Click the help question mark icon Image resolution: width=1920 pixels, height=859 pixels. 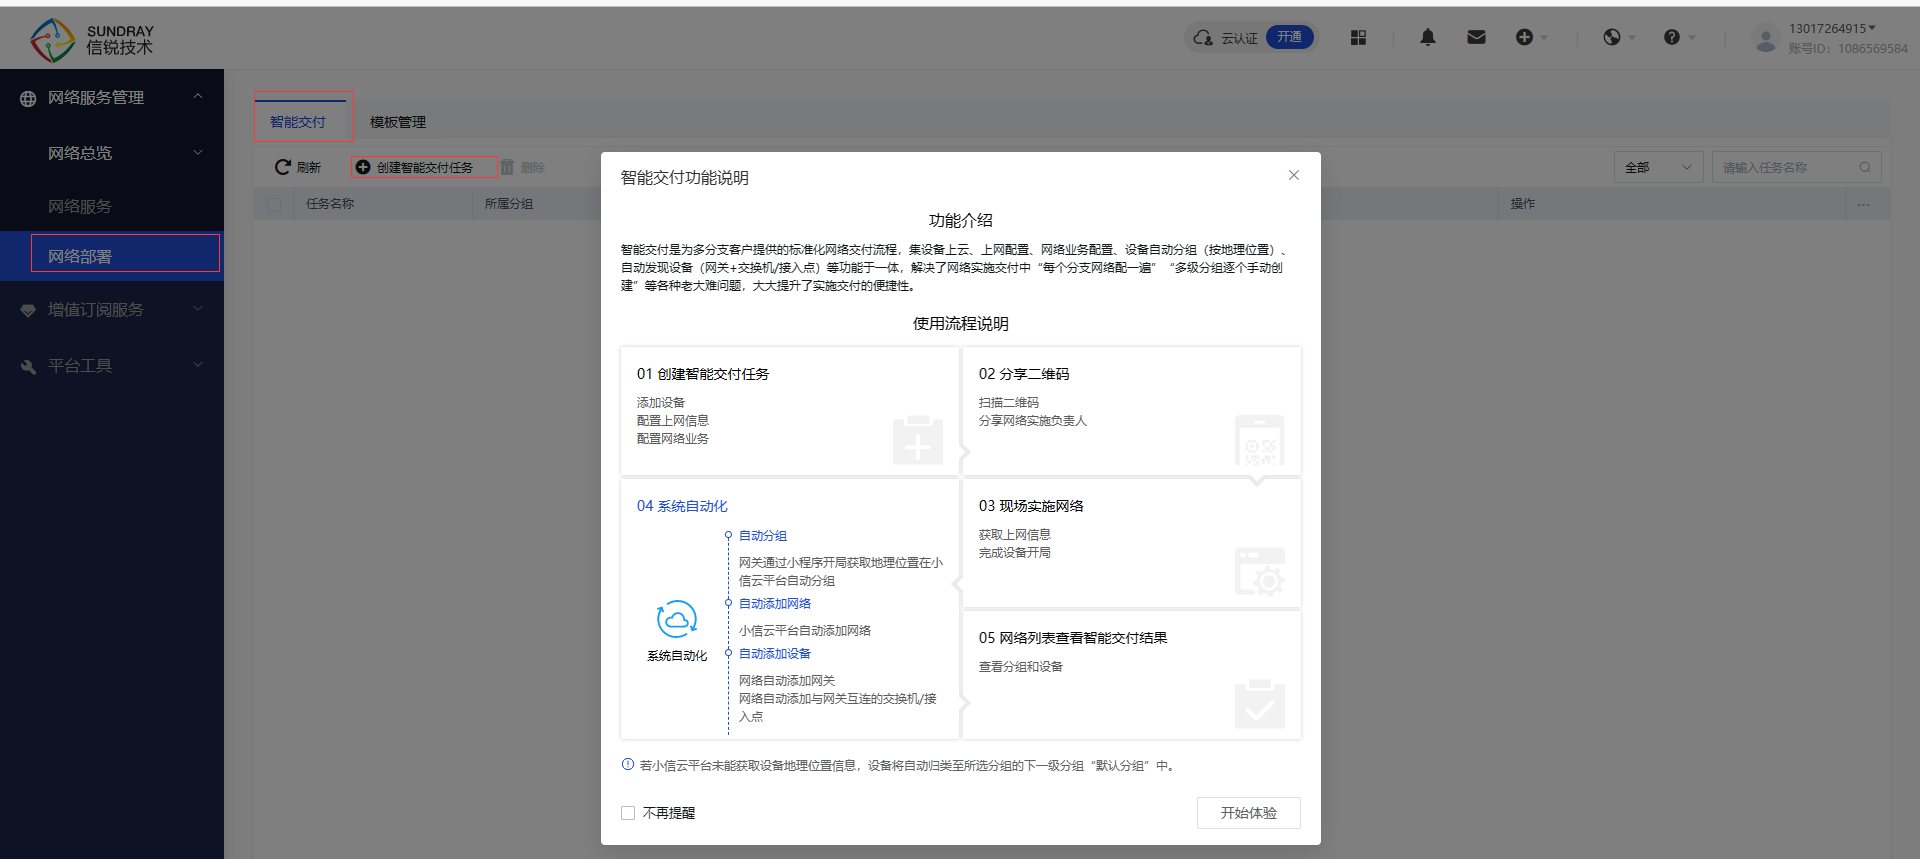tap(1672, 38)
